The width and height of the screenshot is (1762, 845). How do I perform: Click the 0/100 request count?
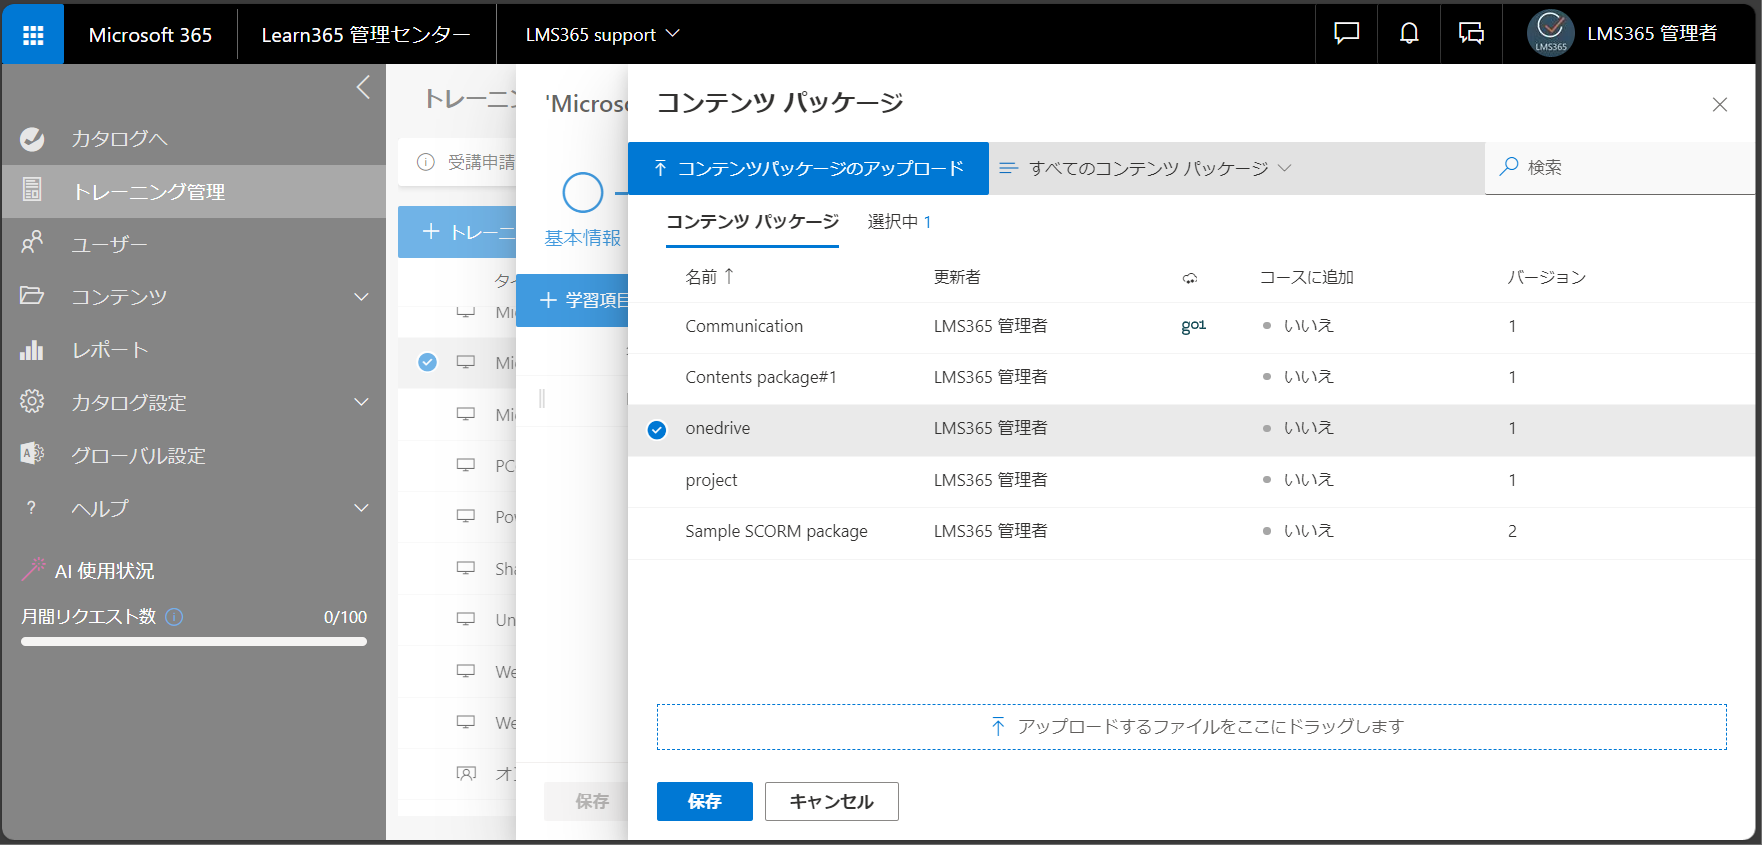coord(345,617)
